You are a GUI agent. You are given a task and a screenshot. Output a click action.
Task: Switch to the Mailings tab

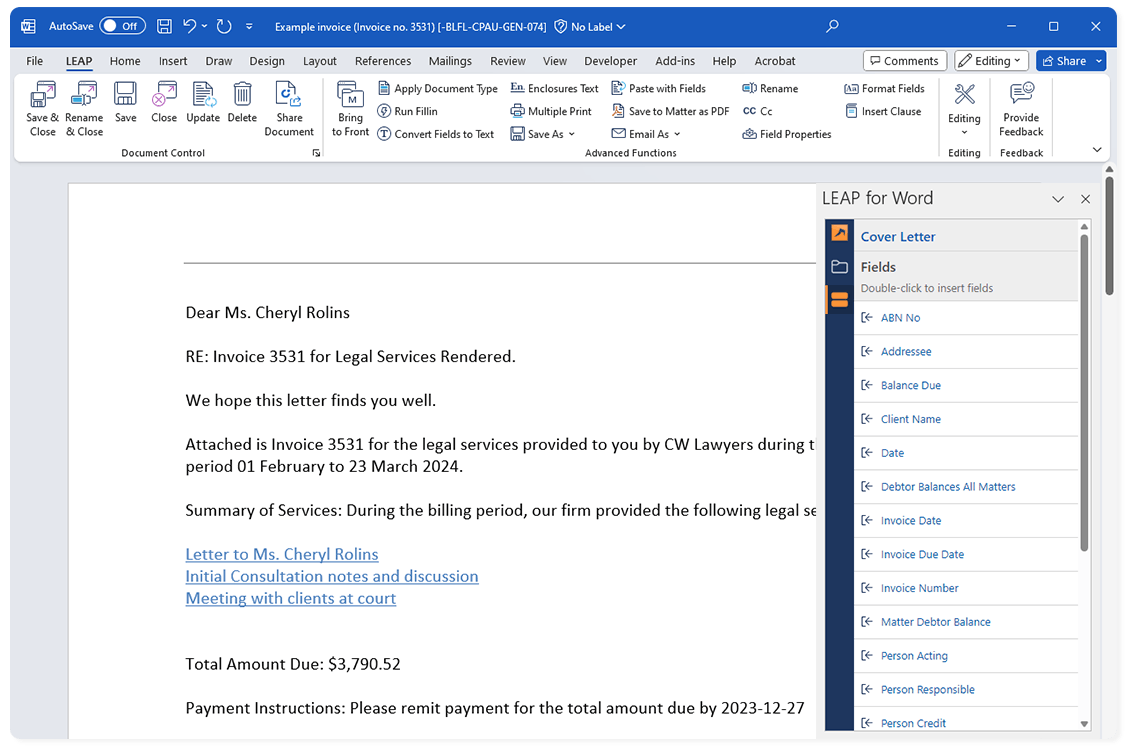point(450,61)
